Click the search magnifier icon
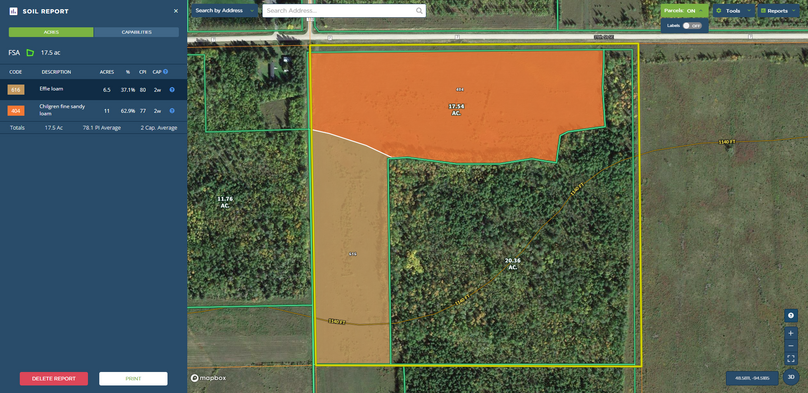808x393 pixels. (x=419, y=10)
